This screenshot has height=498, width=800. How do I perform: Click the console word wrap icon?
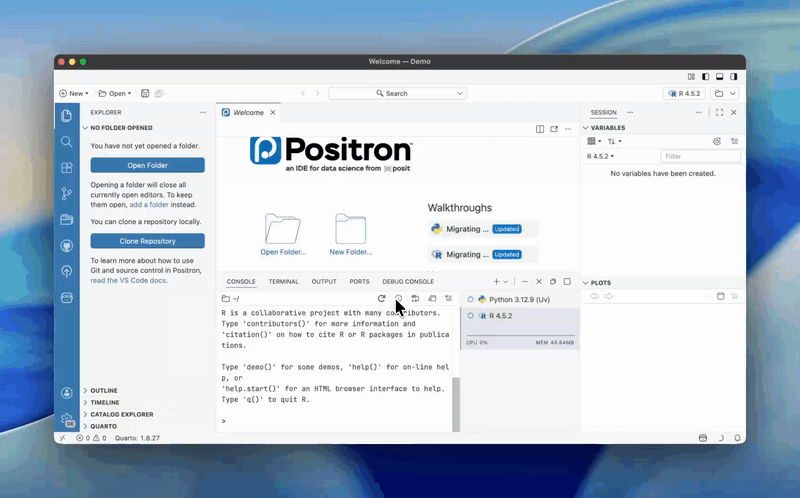415,298
